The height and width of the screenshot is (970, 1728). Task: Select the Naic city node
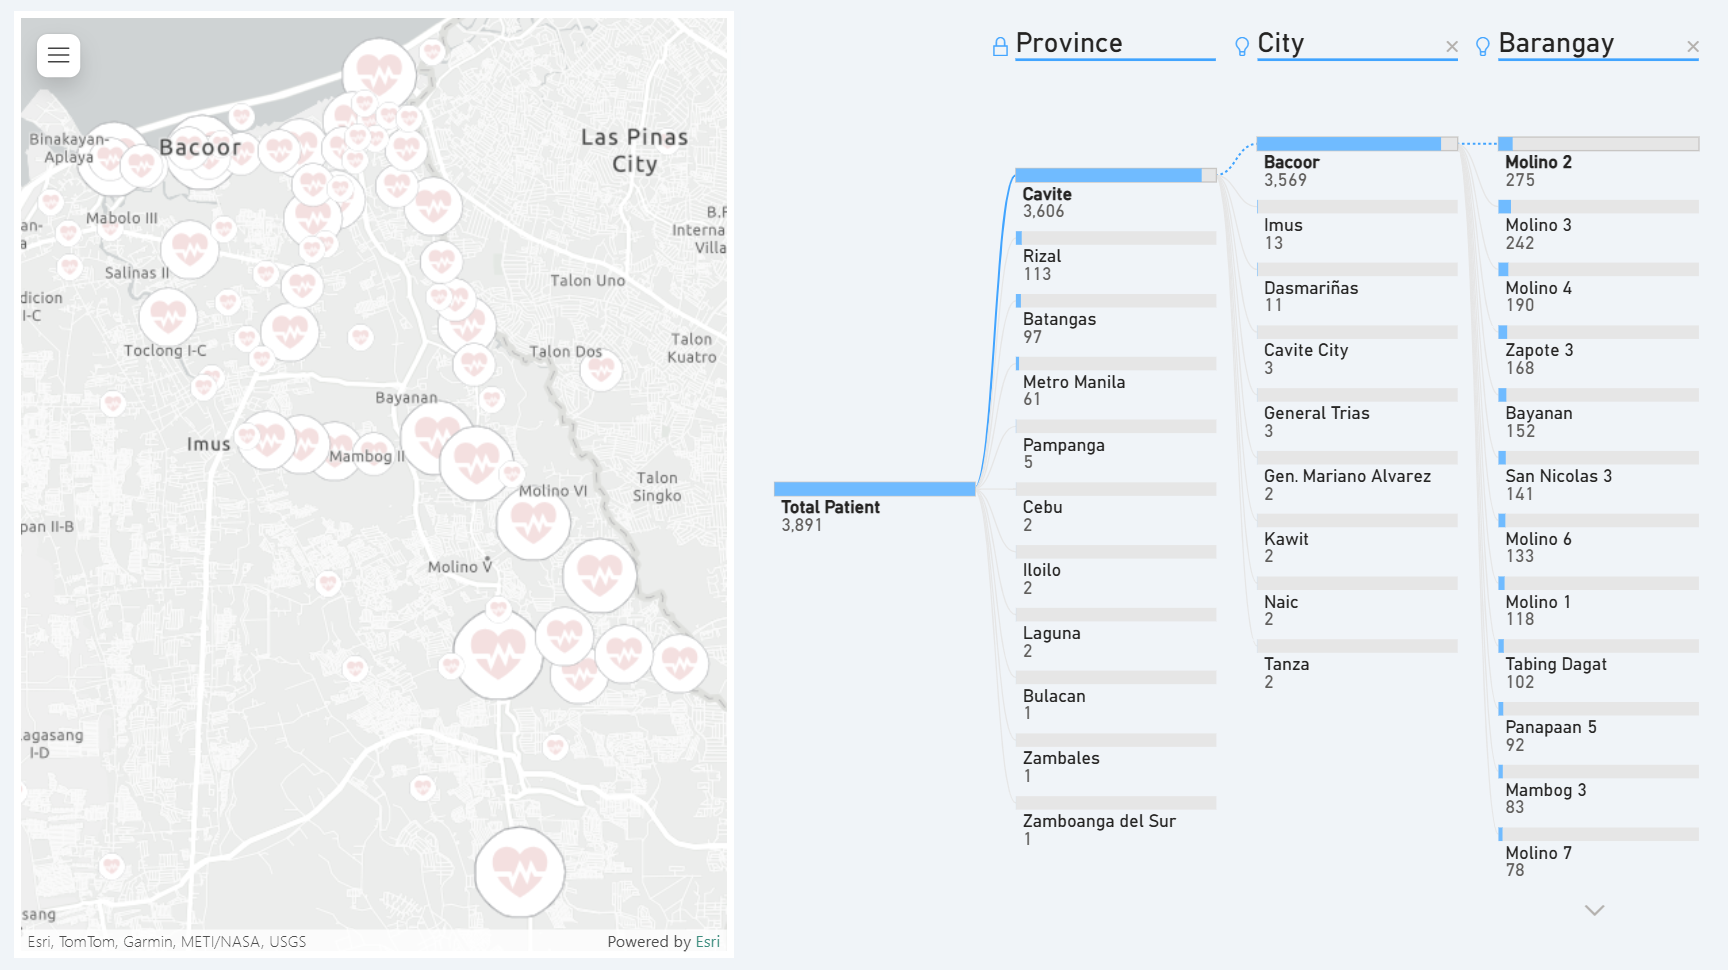click(x=1357, y=603)
